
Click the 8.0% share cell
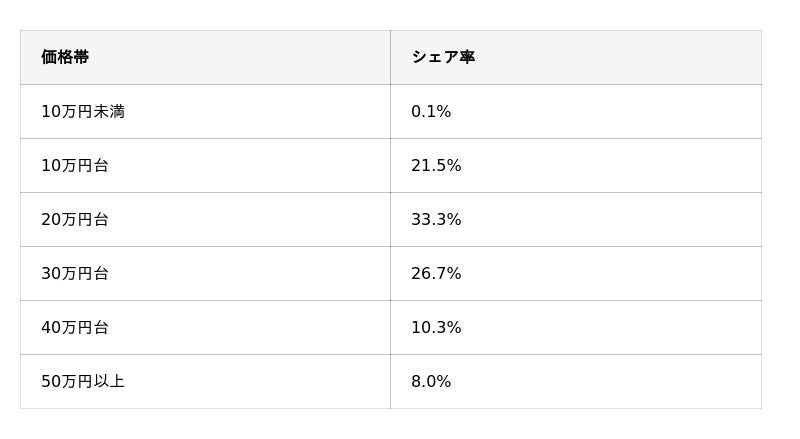(x=431, y=381)
